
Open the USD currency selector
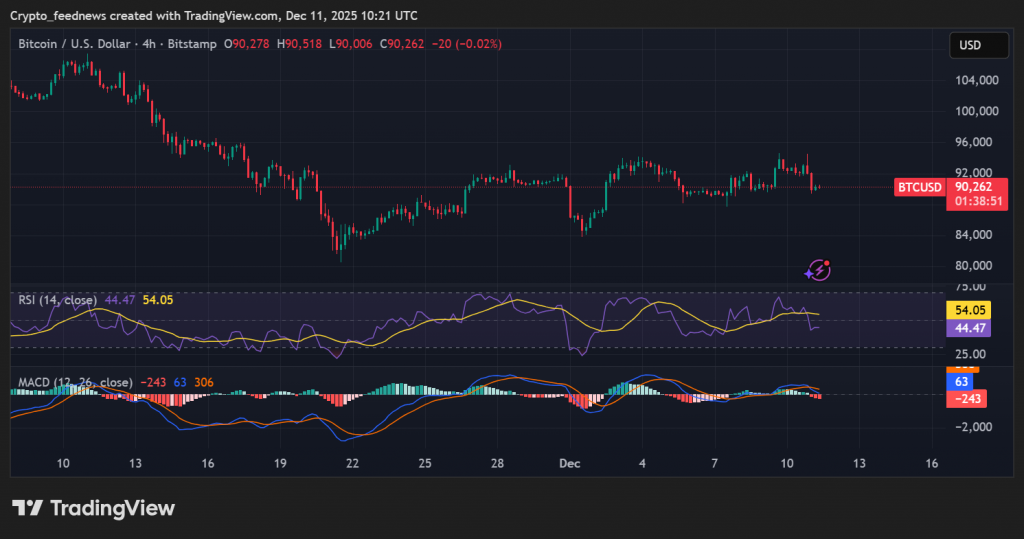point(978,45)
